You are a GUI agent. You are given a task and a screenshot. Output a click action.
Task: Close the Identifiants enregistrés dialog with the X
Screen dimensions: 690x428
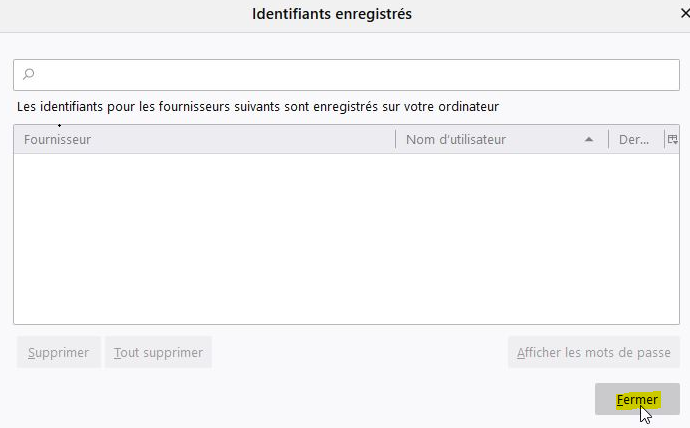pyautogui.click(x=685, y=14)
